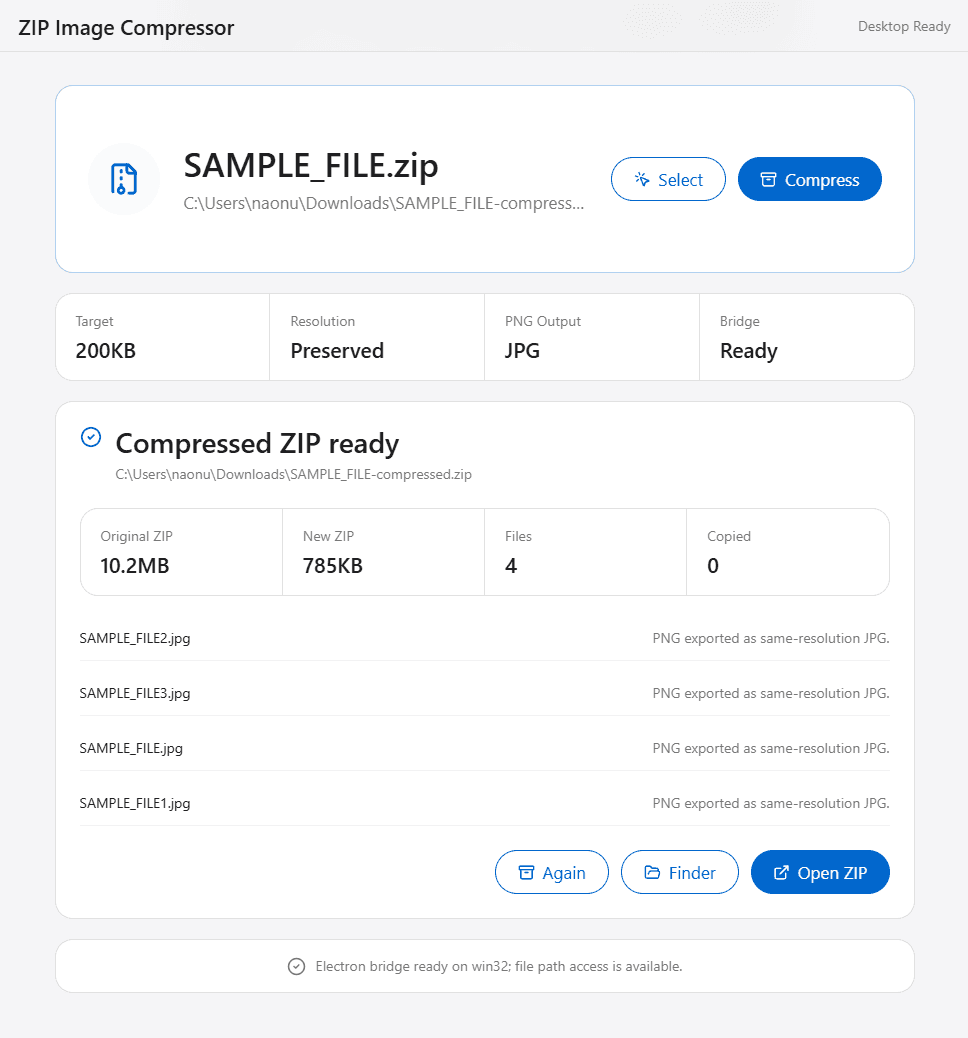Click the PNG Output label
The height and width of the screenshot is (1038, 968).
pyautogui.click(x=543, y=321)
